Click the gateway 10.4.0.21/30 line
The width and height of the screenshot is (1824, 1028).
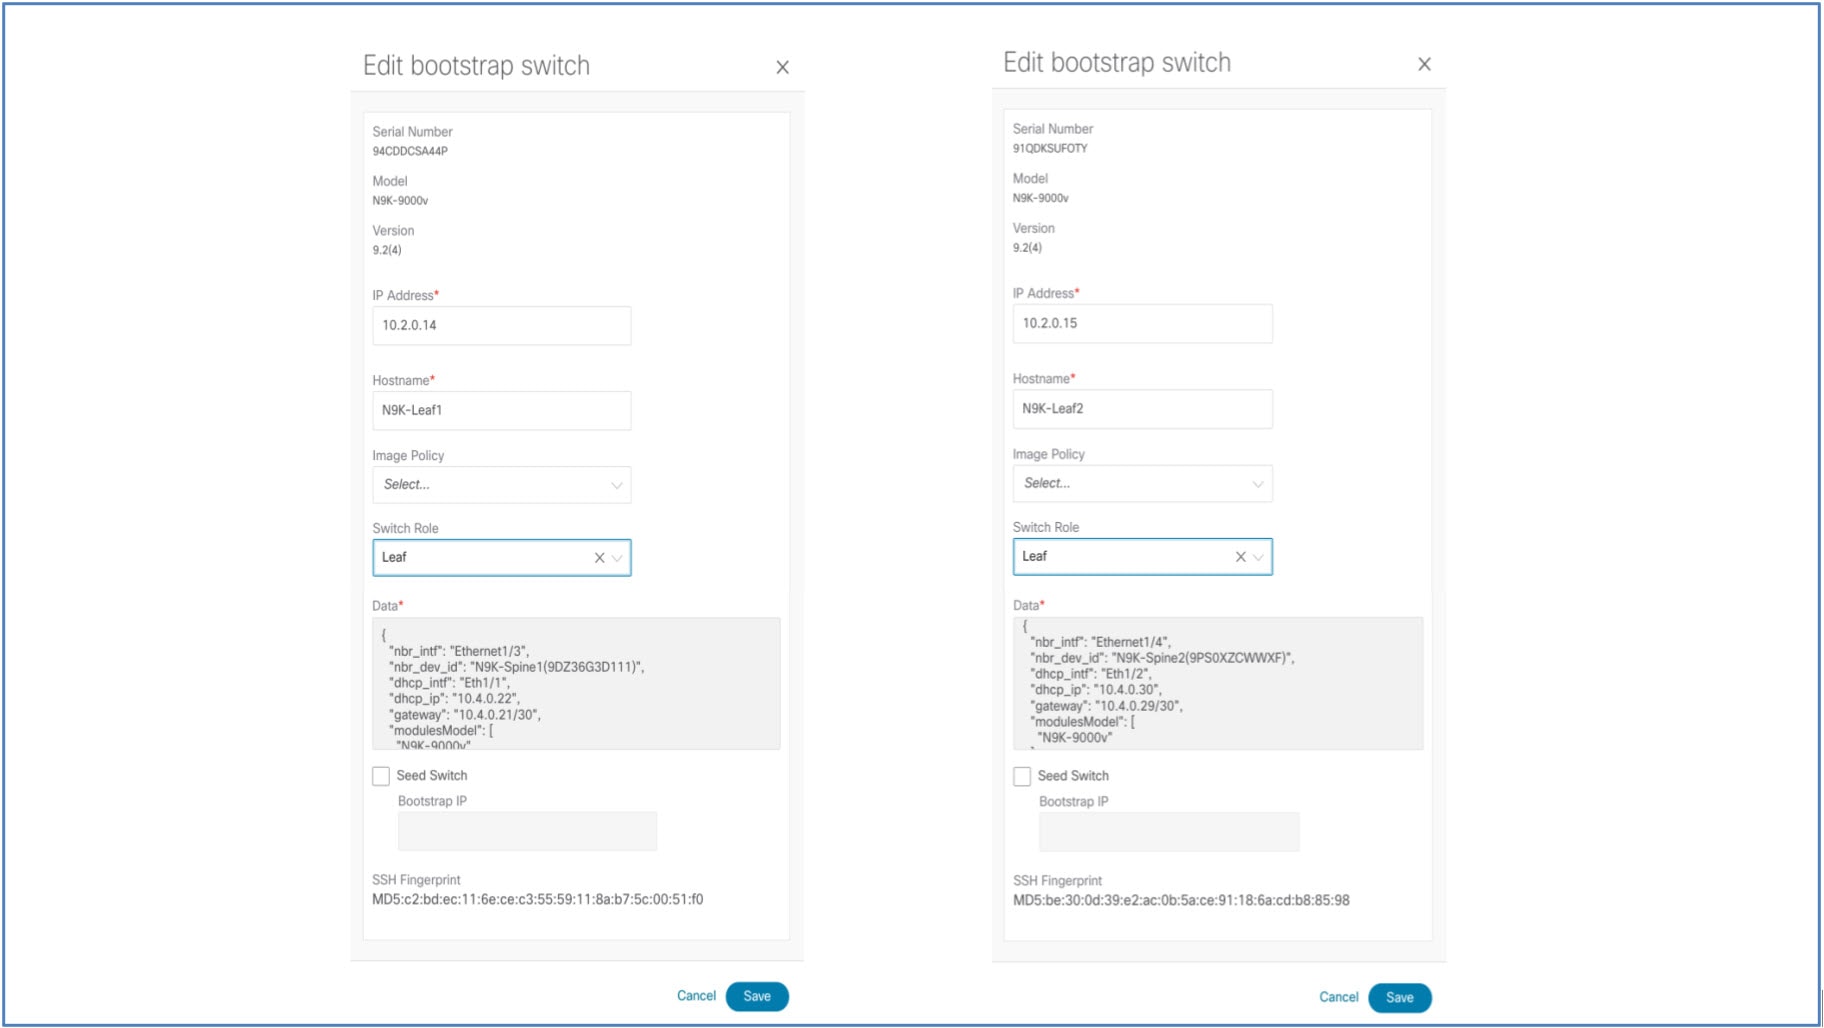click(x=465, y=715)
